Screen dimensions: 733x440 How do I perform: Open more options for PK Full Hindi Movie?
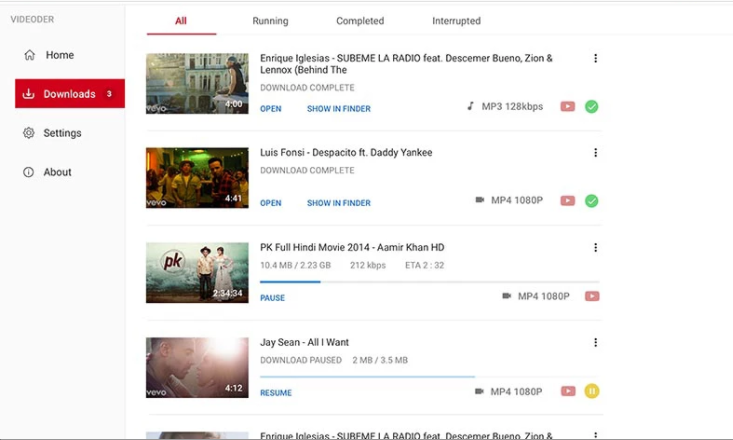(596, 247)
